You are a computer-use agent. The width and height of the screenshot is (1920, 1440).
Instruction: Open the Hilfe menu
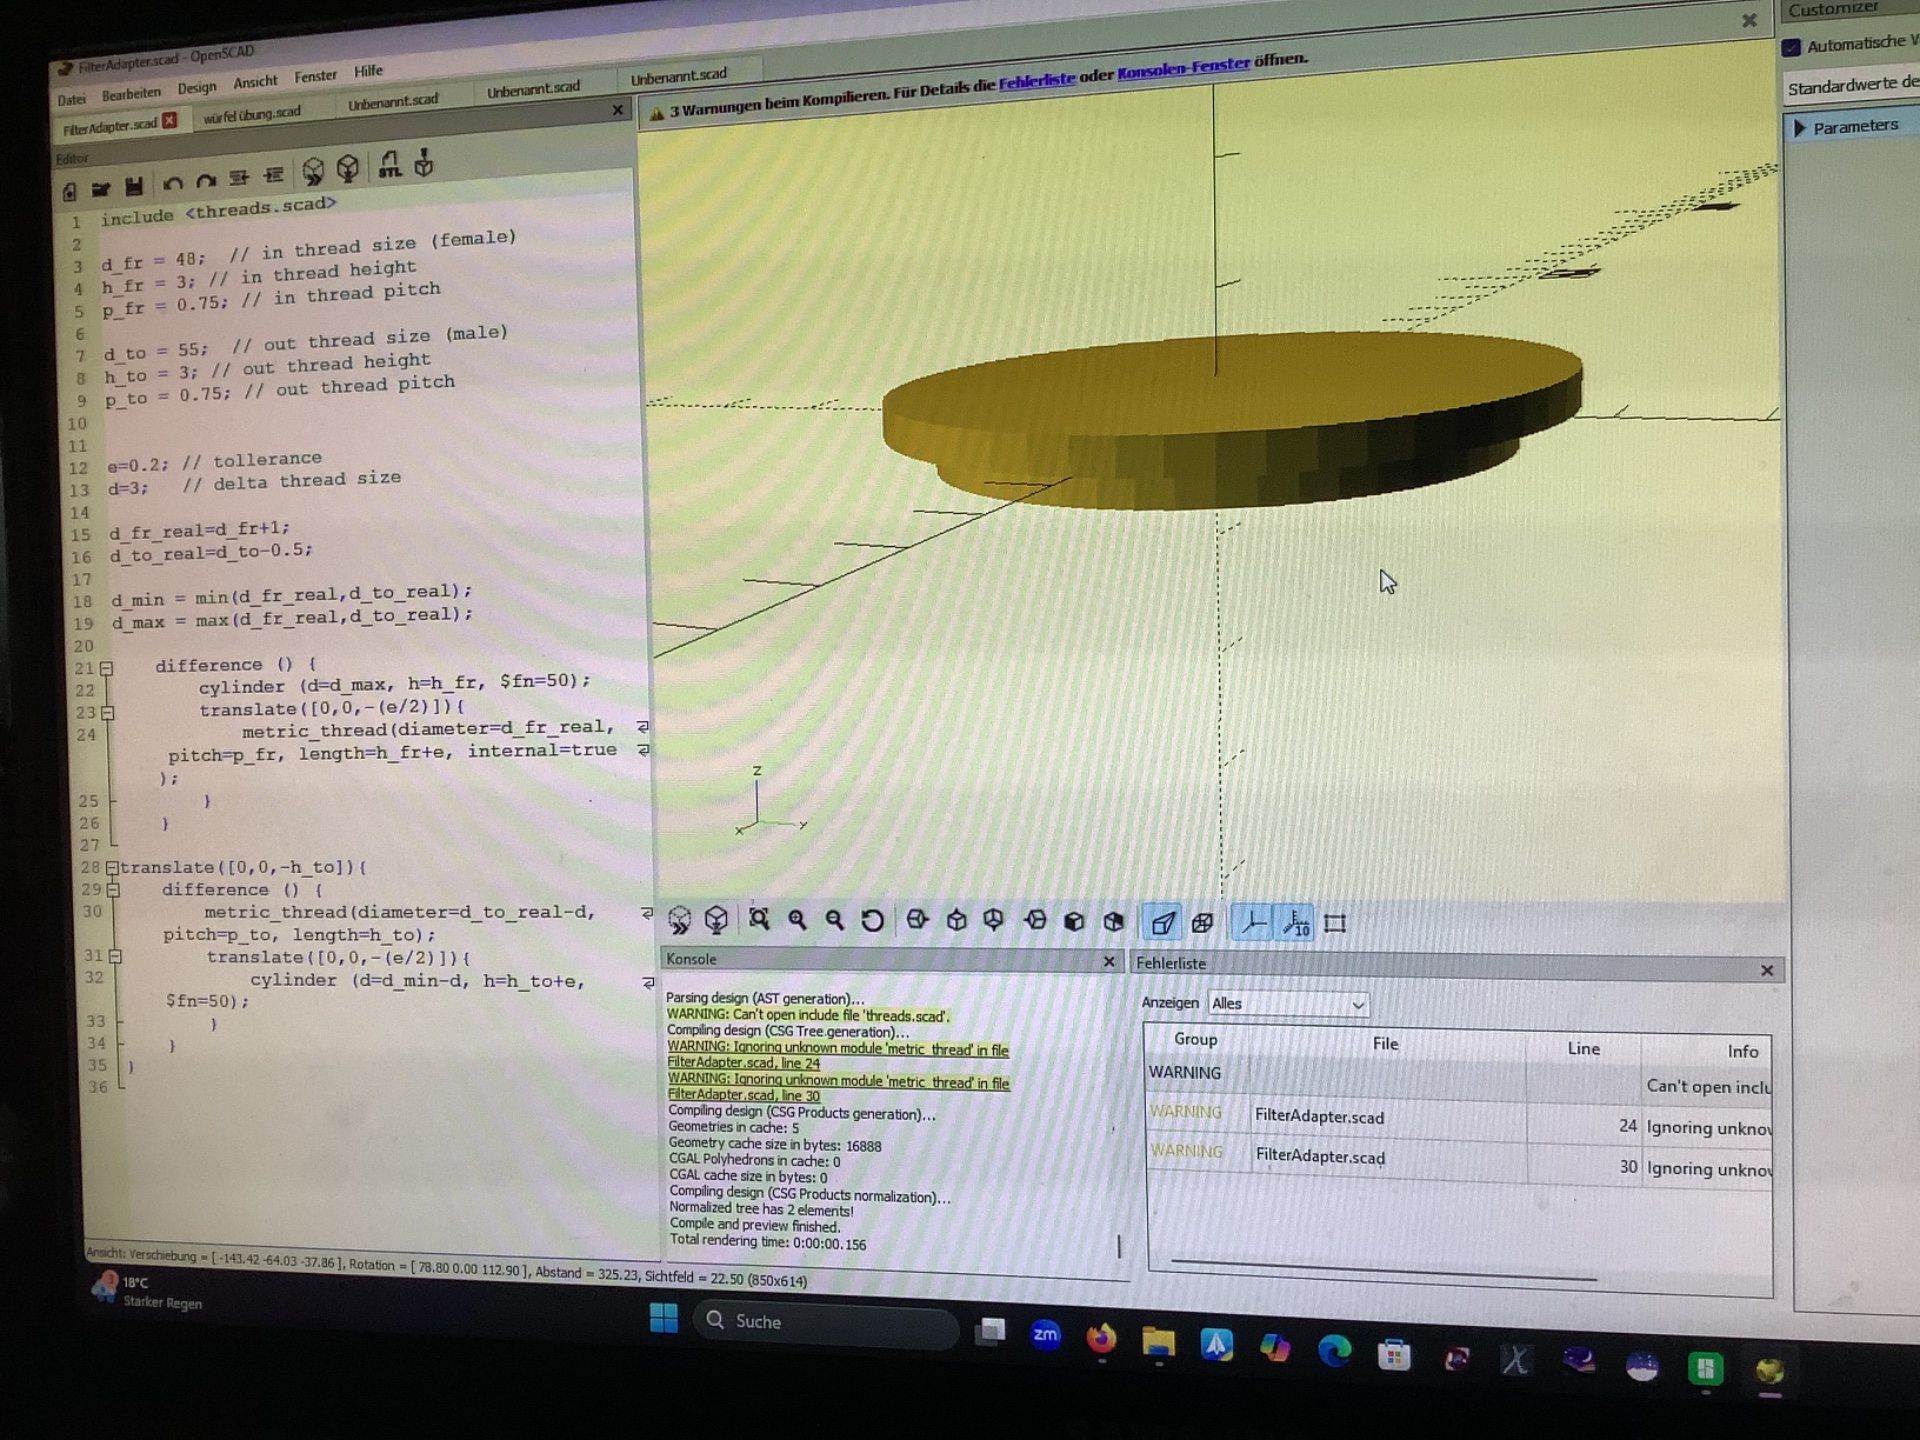[368, 71]
